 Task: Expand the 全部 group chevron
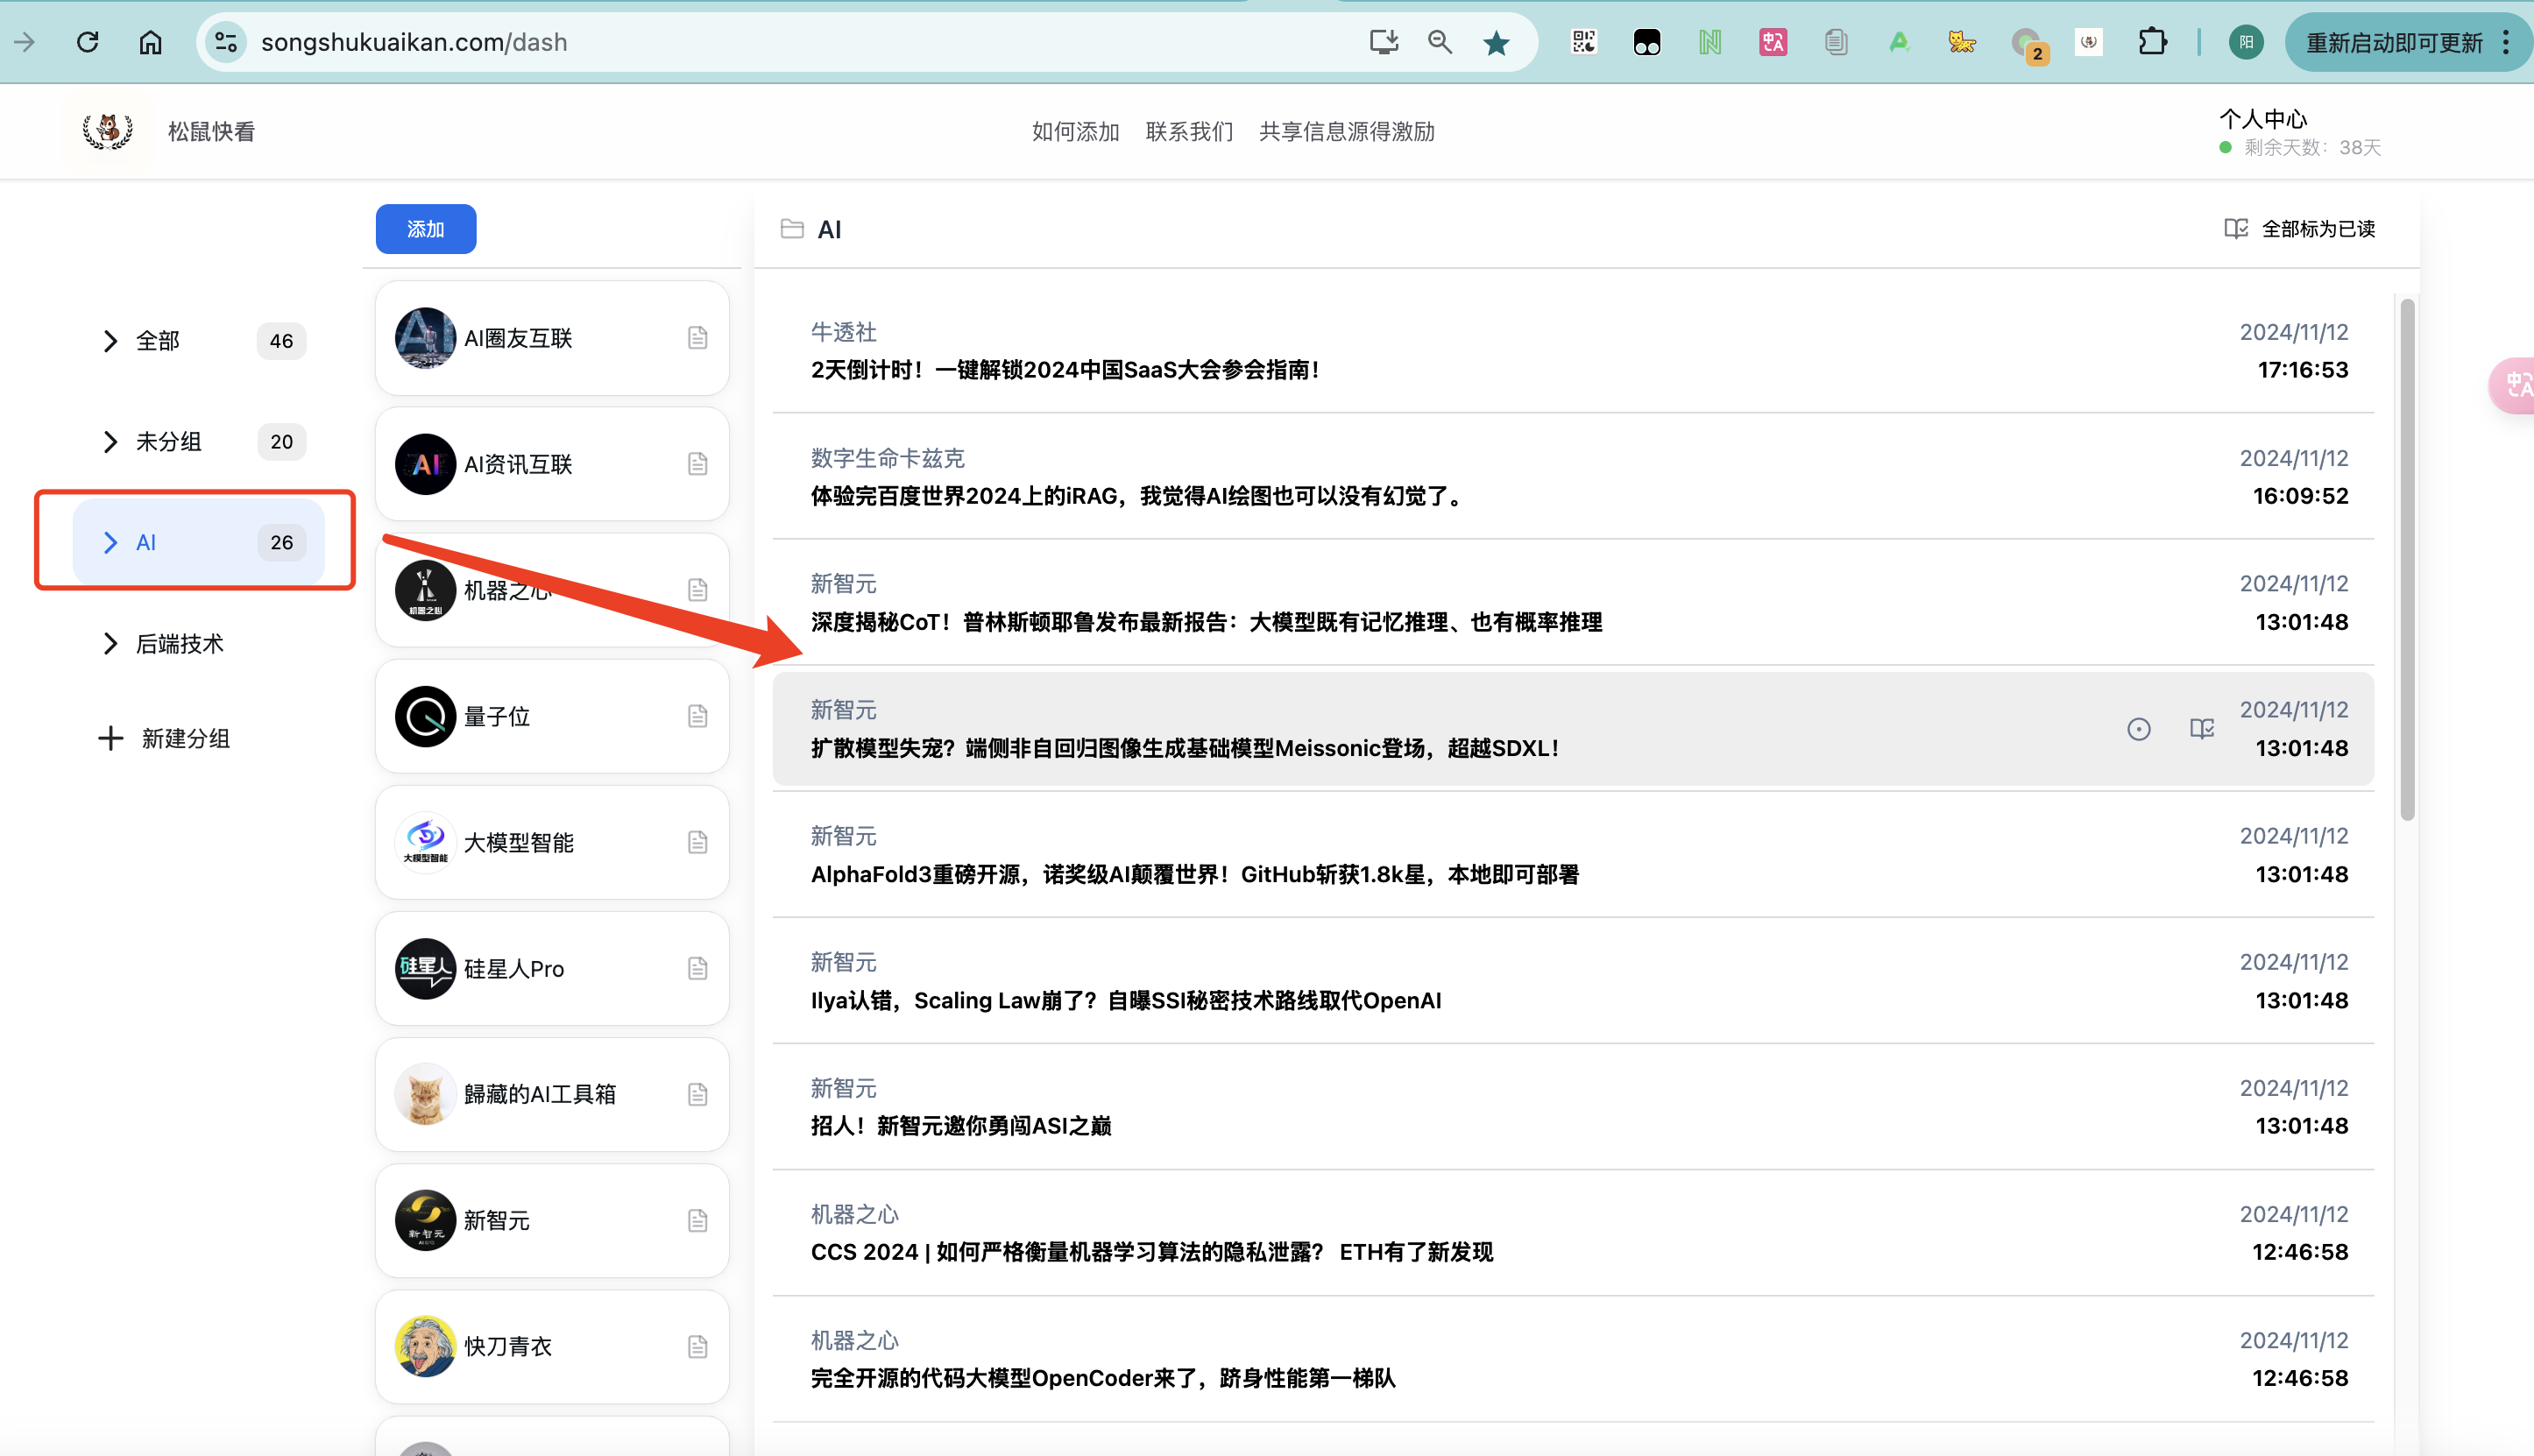[x=110, y=341]
